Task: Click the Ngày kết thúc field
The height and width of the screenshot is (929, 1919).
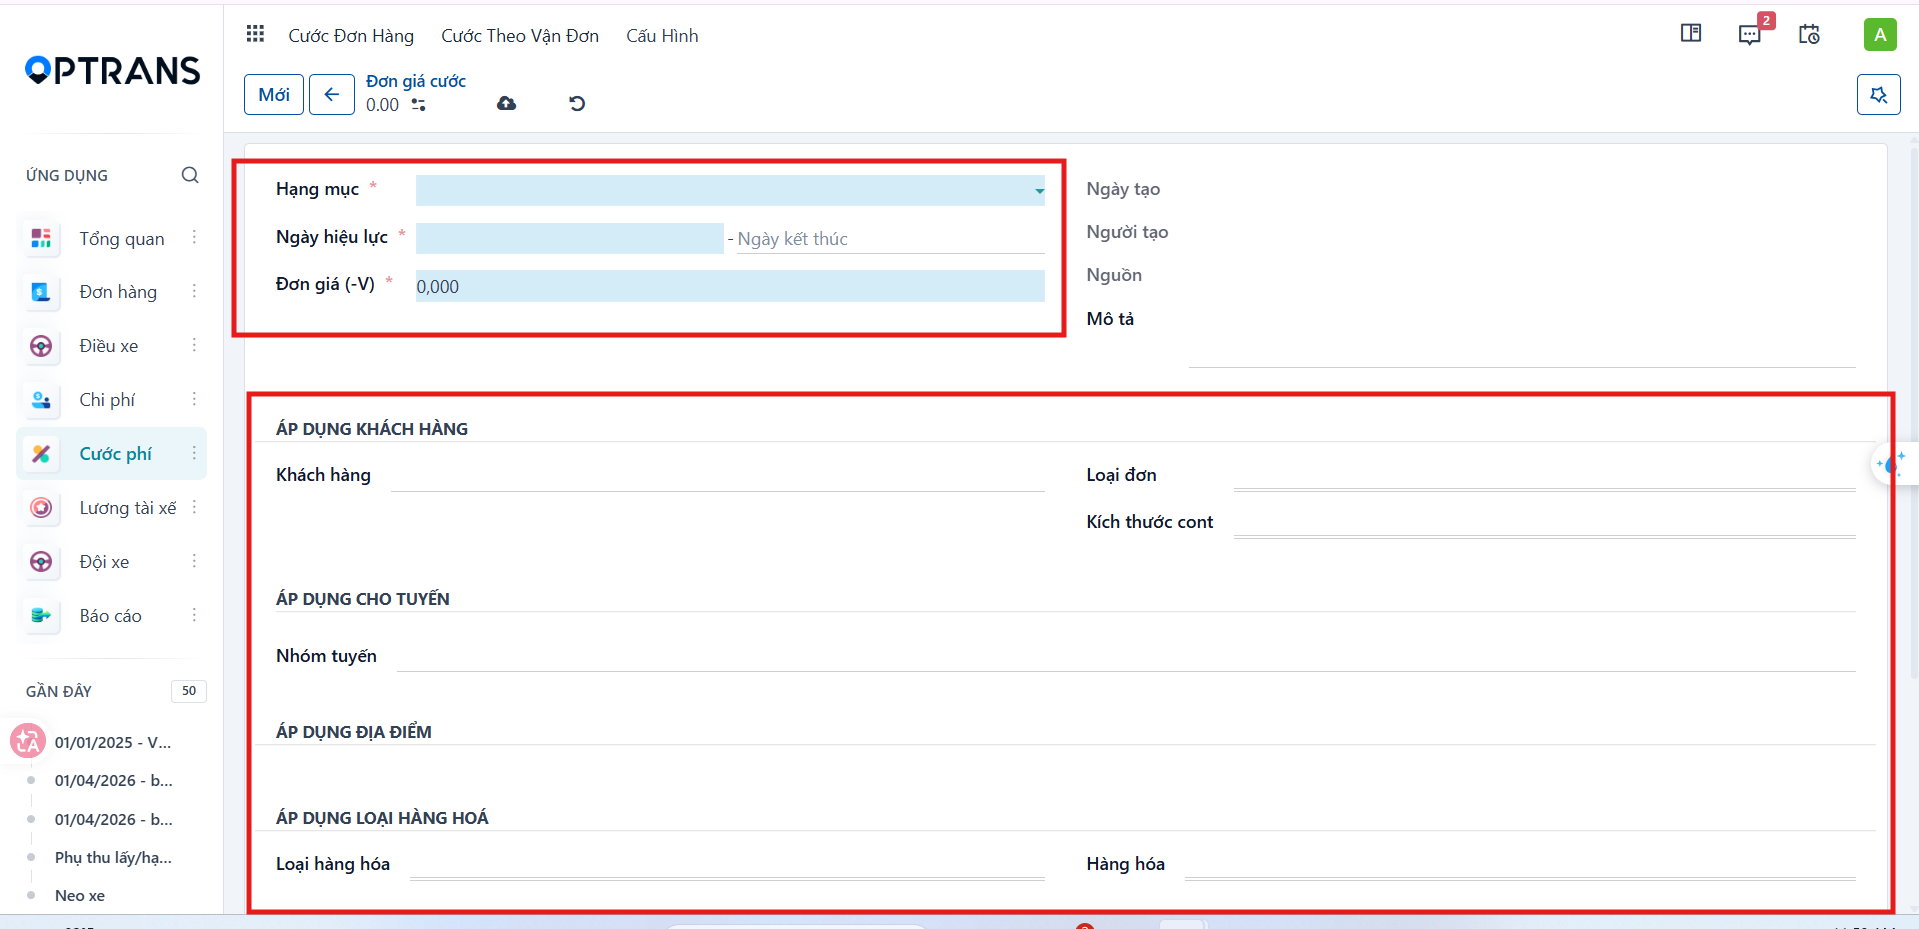Action: (890, 239)
